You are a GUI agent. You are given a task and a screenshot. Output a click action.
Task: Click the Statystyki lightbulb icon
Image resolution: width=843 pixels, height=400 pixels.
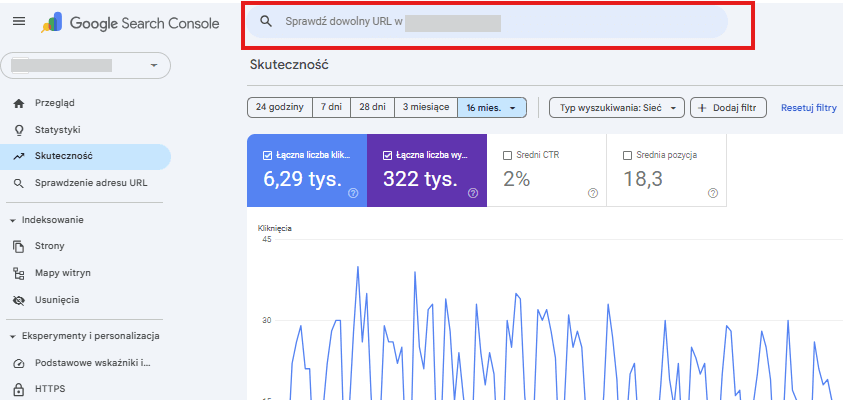coord(19,130)
